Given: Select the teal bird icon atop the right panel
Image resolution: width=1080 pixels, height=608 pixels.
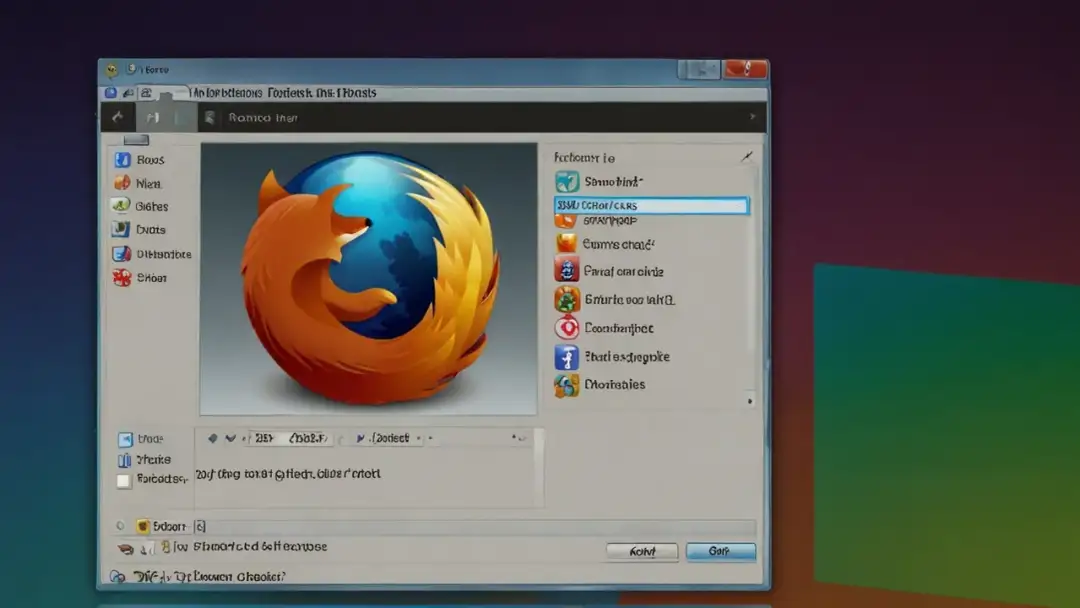Looking at the screenshot, I should [568, 181].
